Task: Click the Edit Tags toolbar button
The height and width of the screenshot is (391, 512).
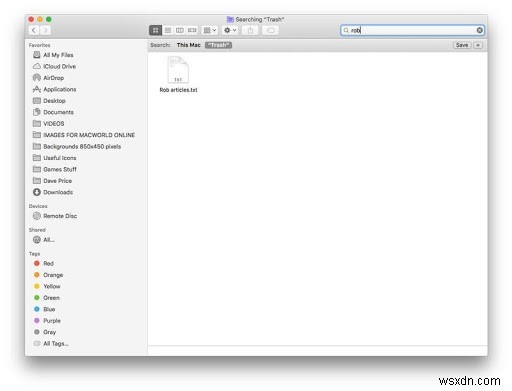Action: 270,30
